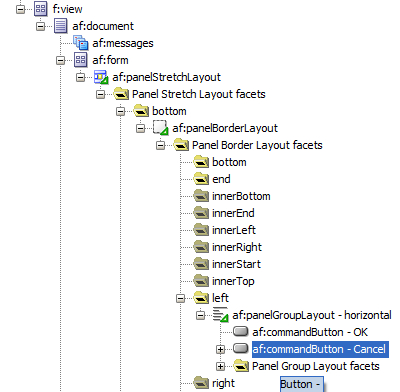Click the af:panelBorderLayout dashed-box icon
Screen dimensions: 400x392
[161, 128]
